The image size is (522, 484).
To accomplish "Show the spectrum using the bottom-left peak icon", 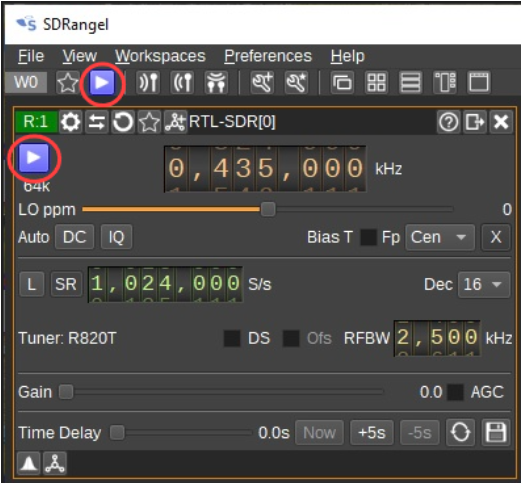I will pos(29,463).
